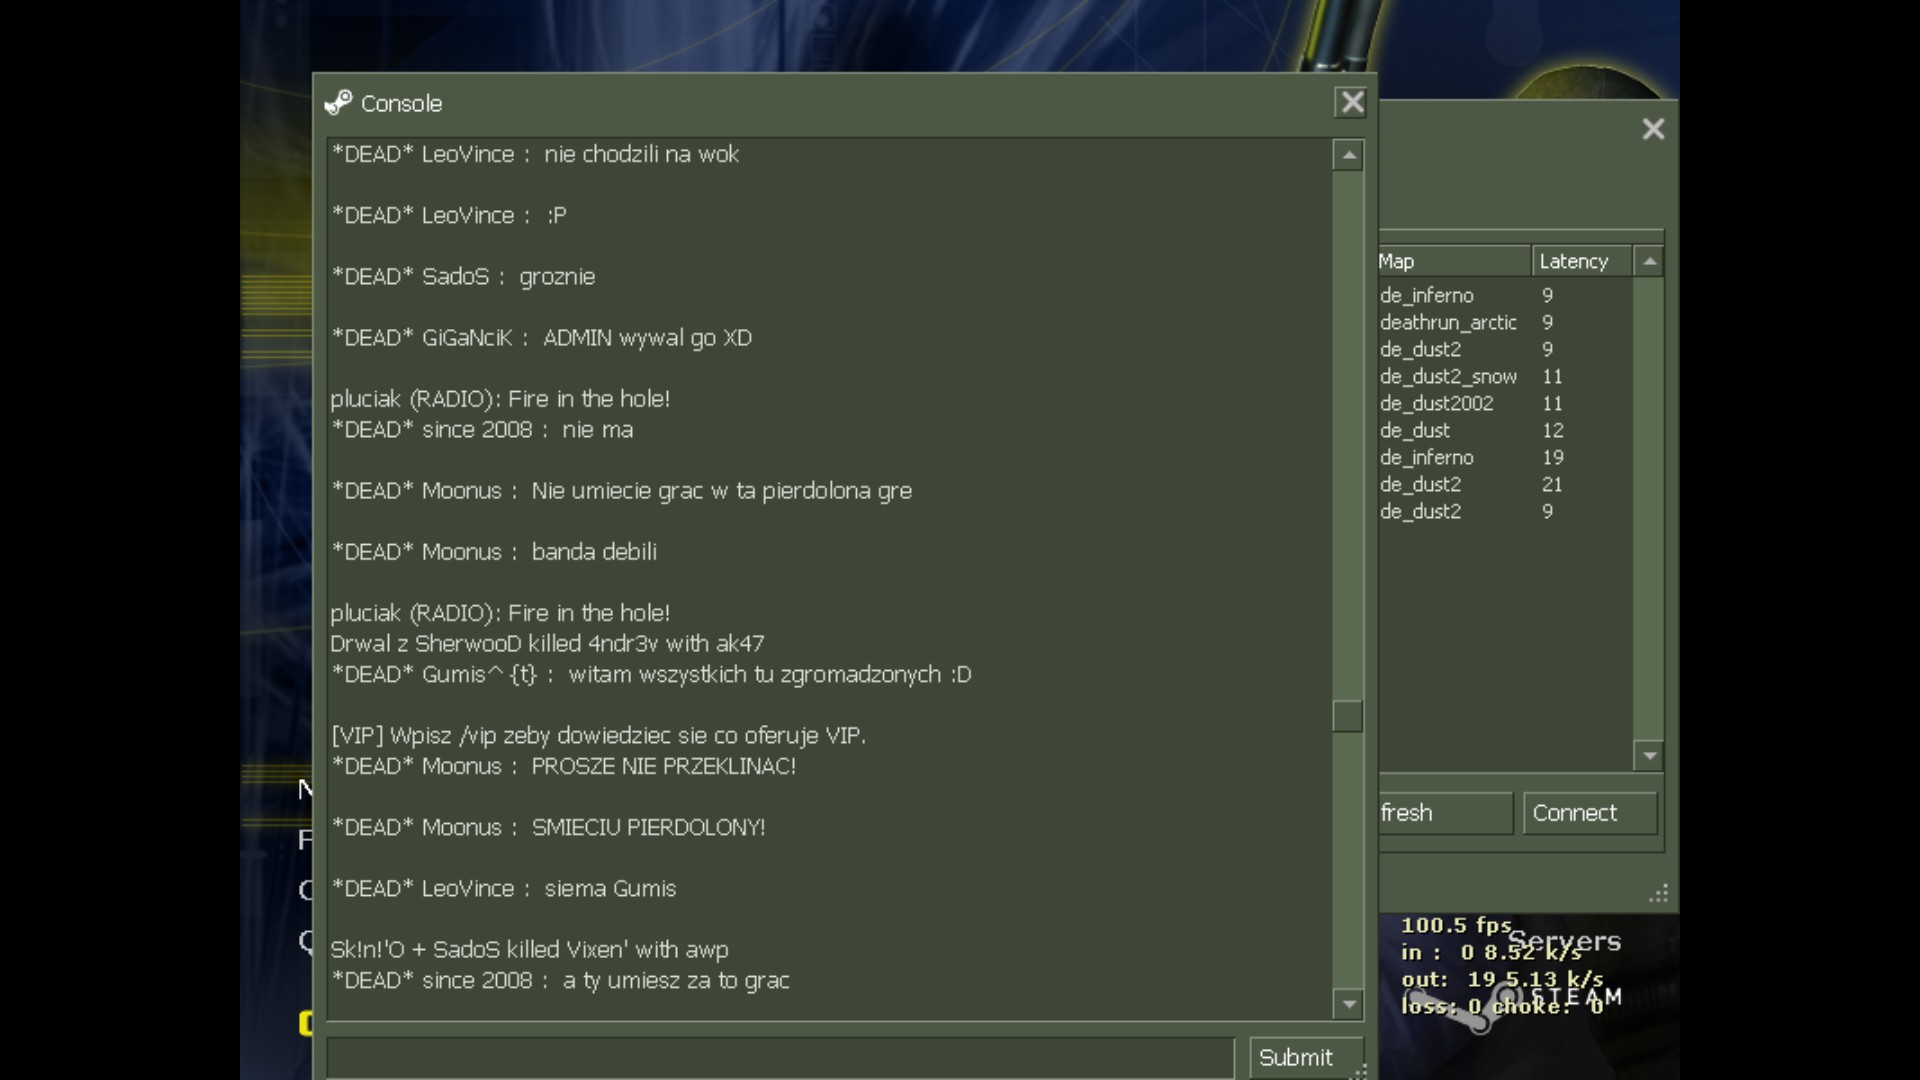Click the Servers label near Steam logo
The width and height of the screenshot is (1920, 1080).
click(1564, 941)
